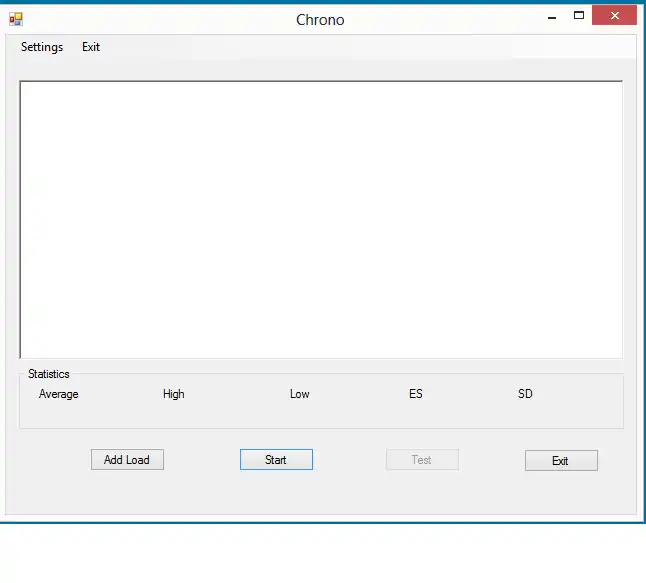The width and height of the screenshot is (646, 583).
Task: Click the disabled Test button
Action: 422,459
